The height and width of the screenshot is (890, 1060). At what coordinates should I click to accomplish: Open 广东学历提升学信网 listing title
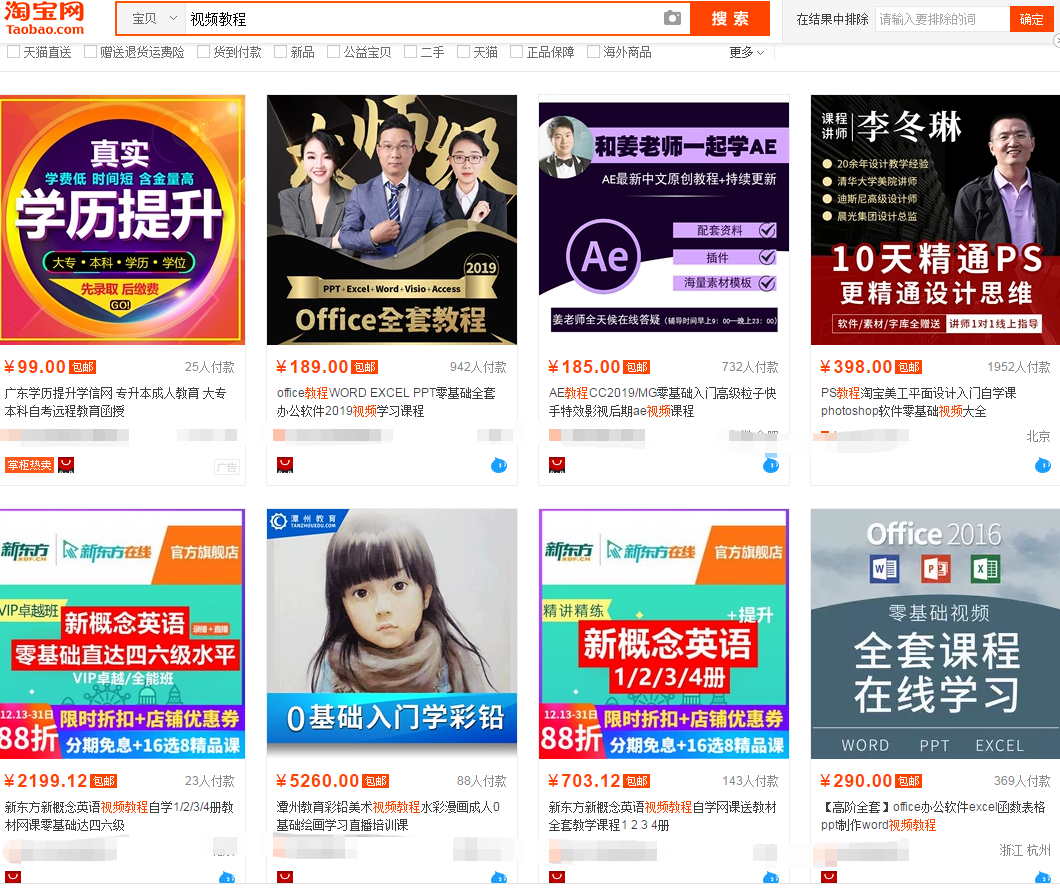[x=116, y=402]
